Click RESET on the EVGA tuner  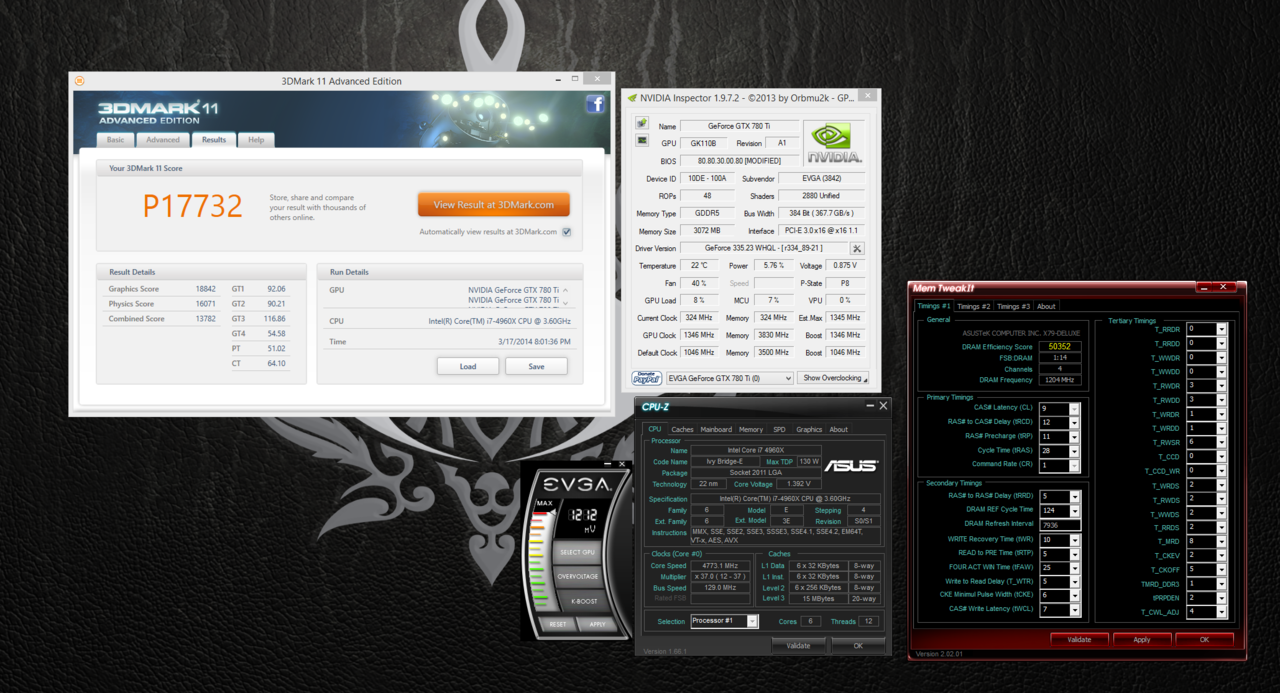pyautogui.click(x=558, y=624)
